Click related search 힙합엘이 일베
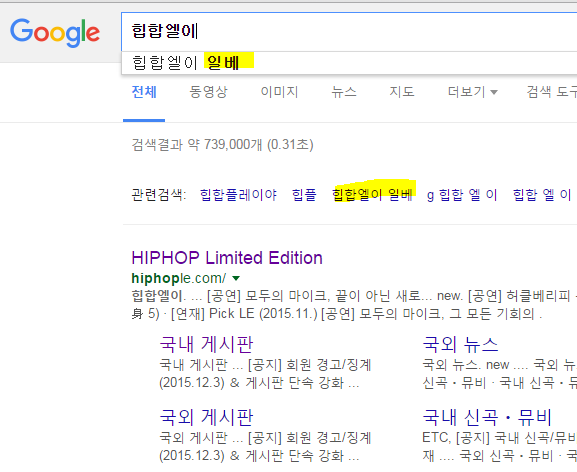The height and width of the screenshot is (472, 577). click(372, 195)
